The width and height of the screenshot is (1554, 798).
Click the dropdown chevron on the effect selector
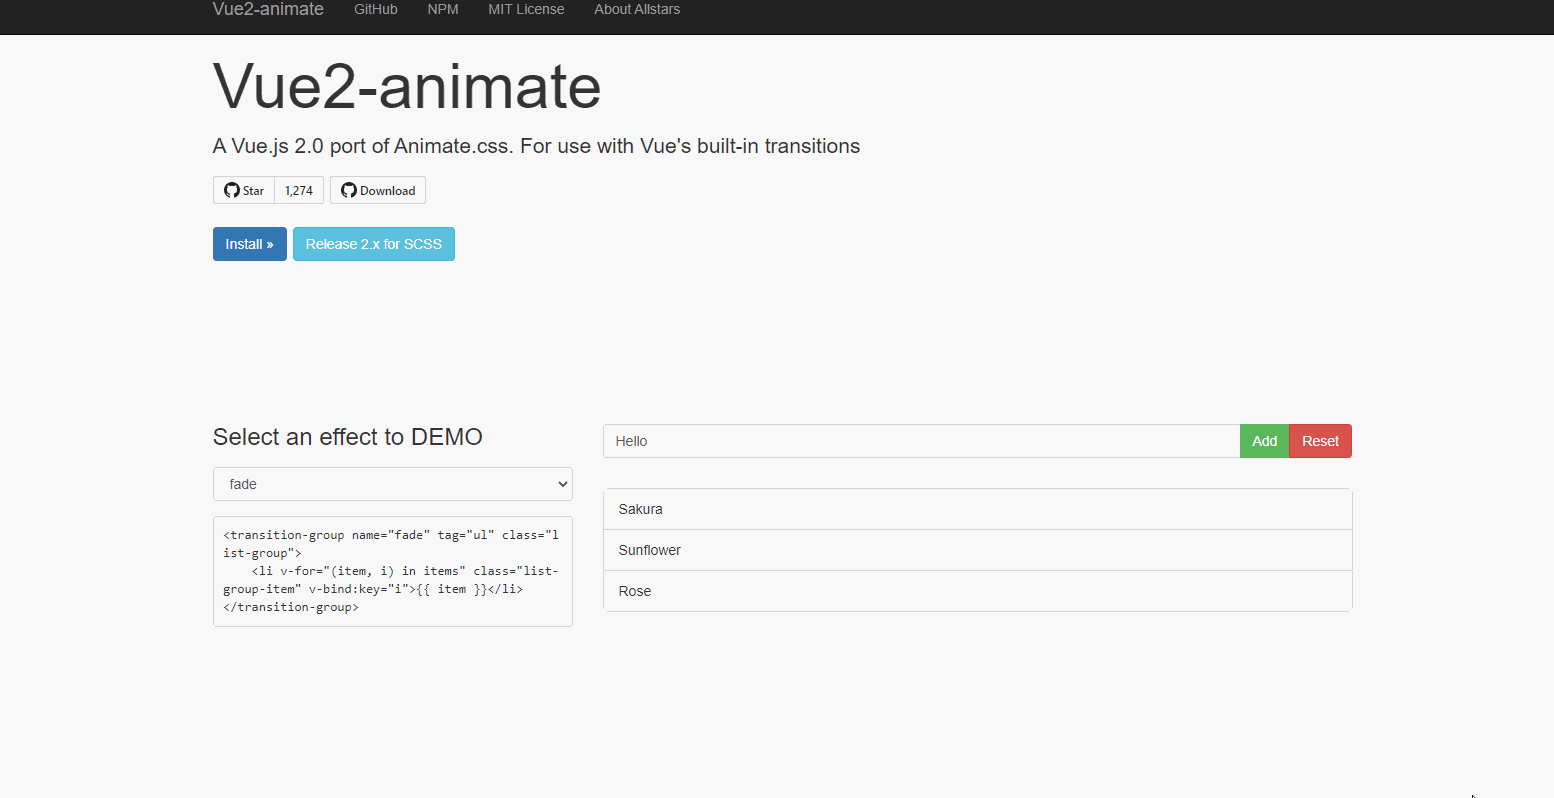click(x=559, y=483)
